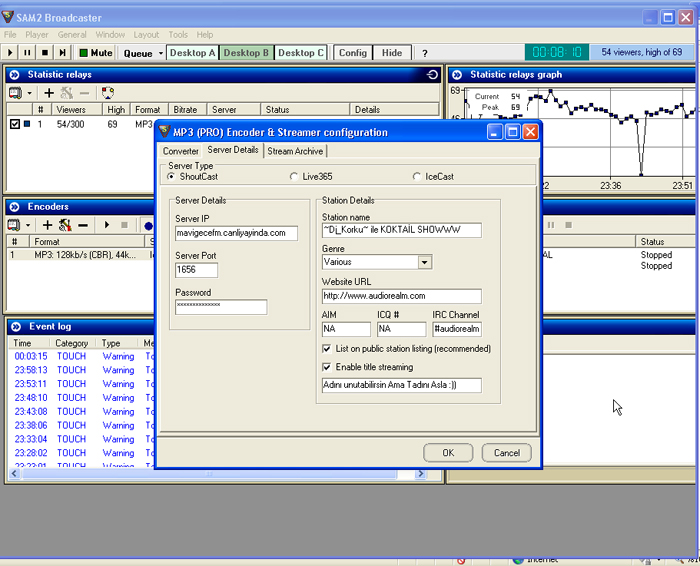Viewport: 700px width, 566px height.
Task: Click the Server IP field
Action: tap(236, 233)
